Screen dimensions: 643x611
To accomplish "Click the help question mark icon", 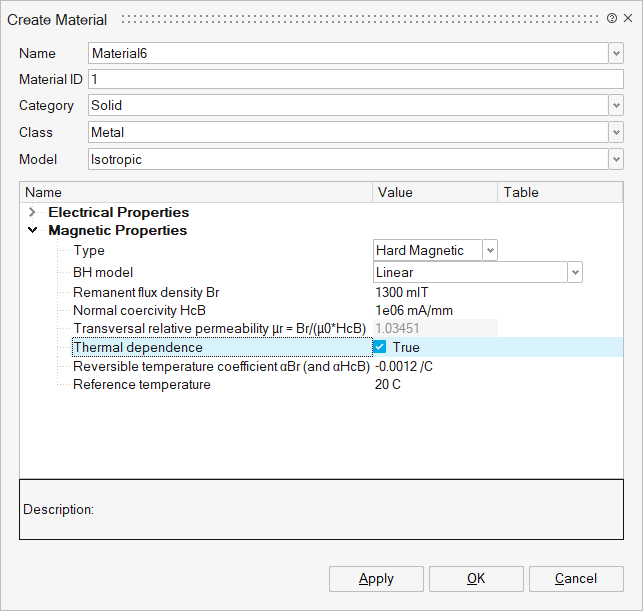I will coord(611,19).
